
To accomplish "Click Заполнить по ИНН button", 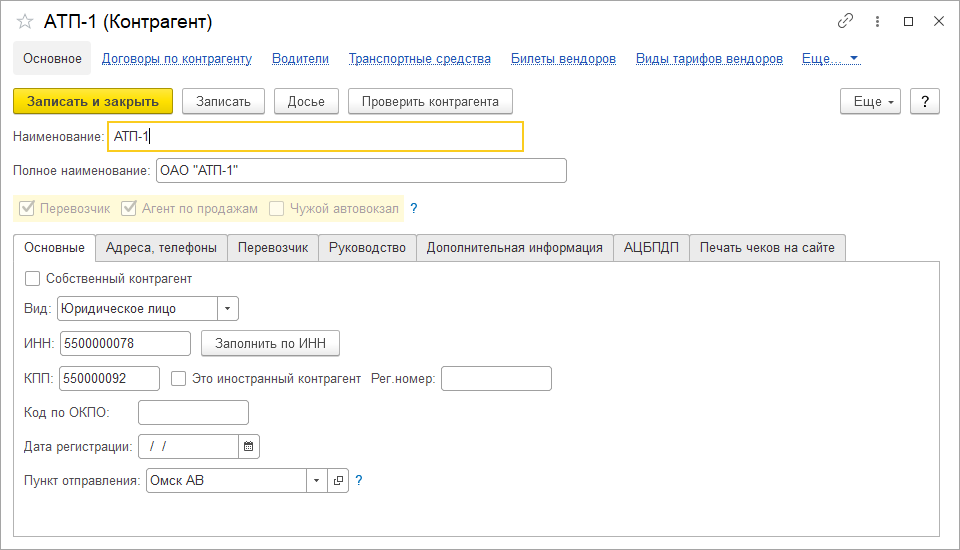I will pos(270,344).
